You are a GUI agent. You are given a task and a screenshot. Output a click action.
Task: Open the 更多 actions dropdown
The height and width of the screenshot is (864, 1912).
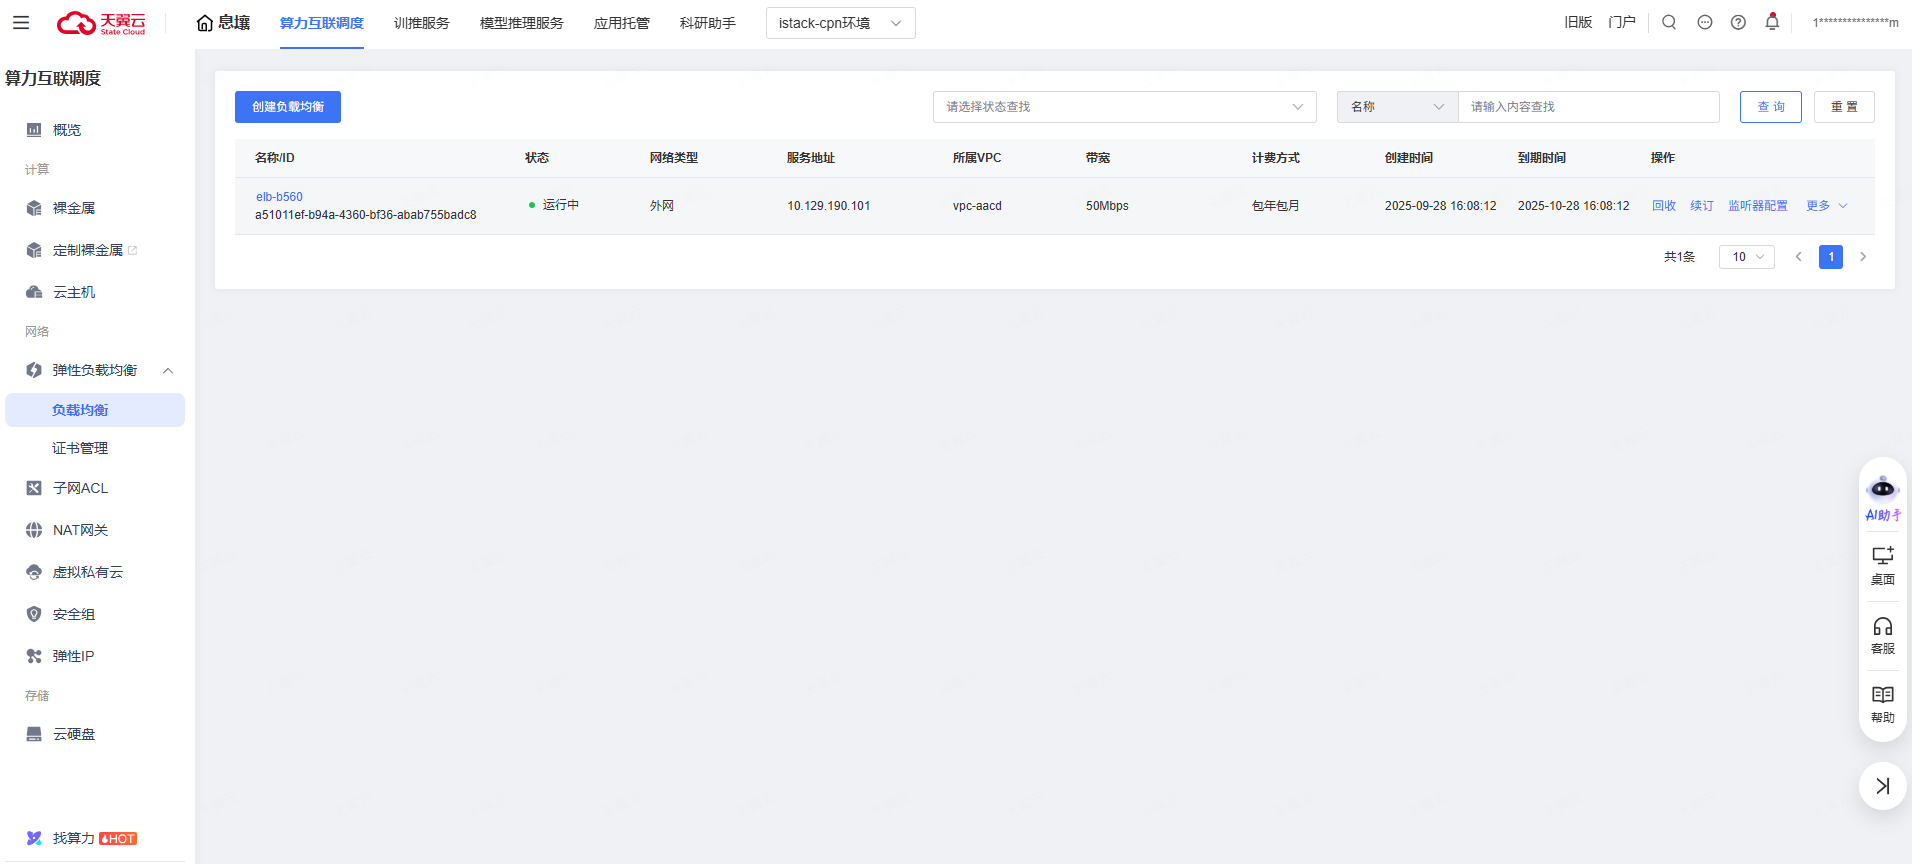click(1826, 206)
